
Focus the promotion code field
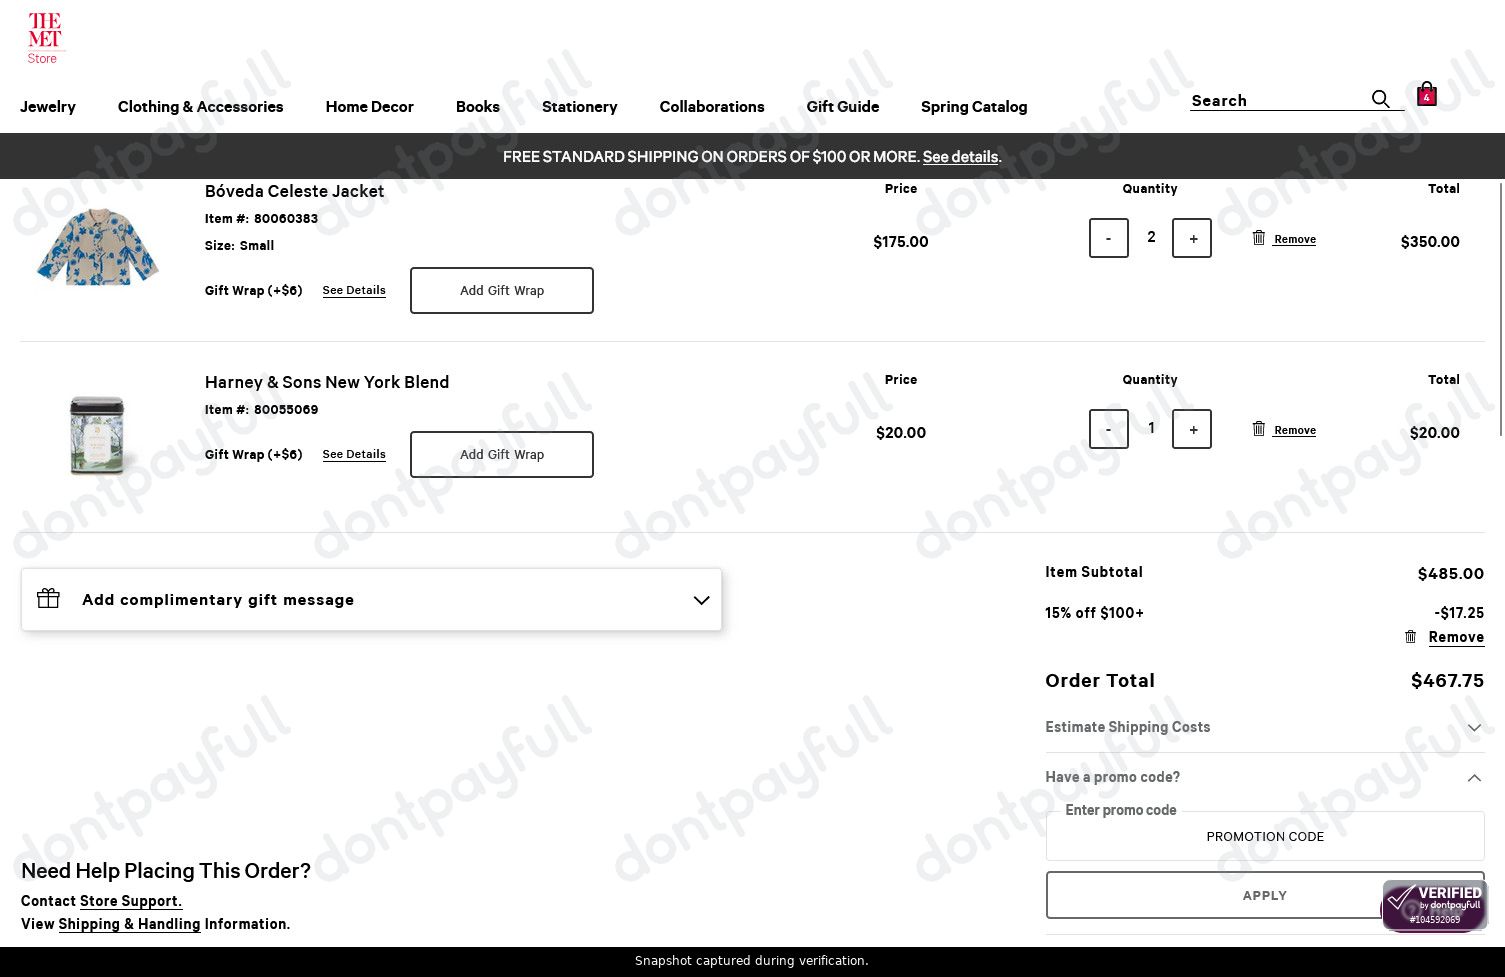point(1265,836)
